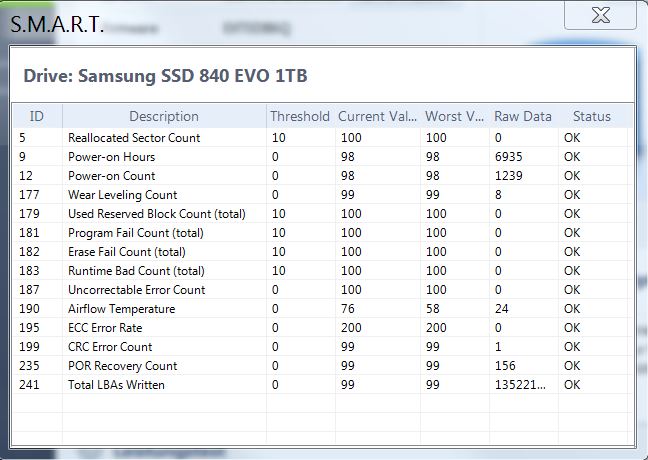Click current value 76 for Airflow Temperature
Image resolution: width=648 pixels, height=460 pixels.
coord(348,309)
